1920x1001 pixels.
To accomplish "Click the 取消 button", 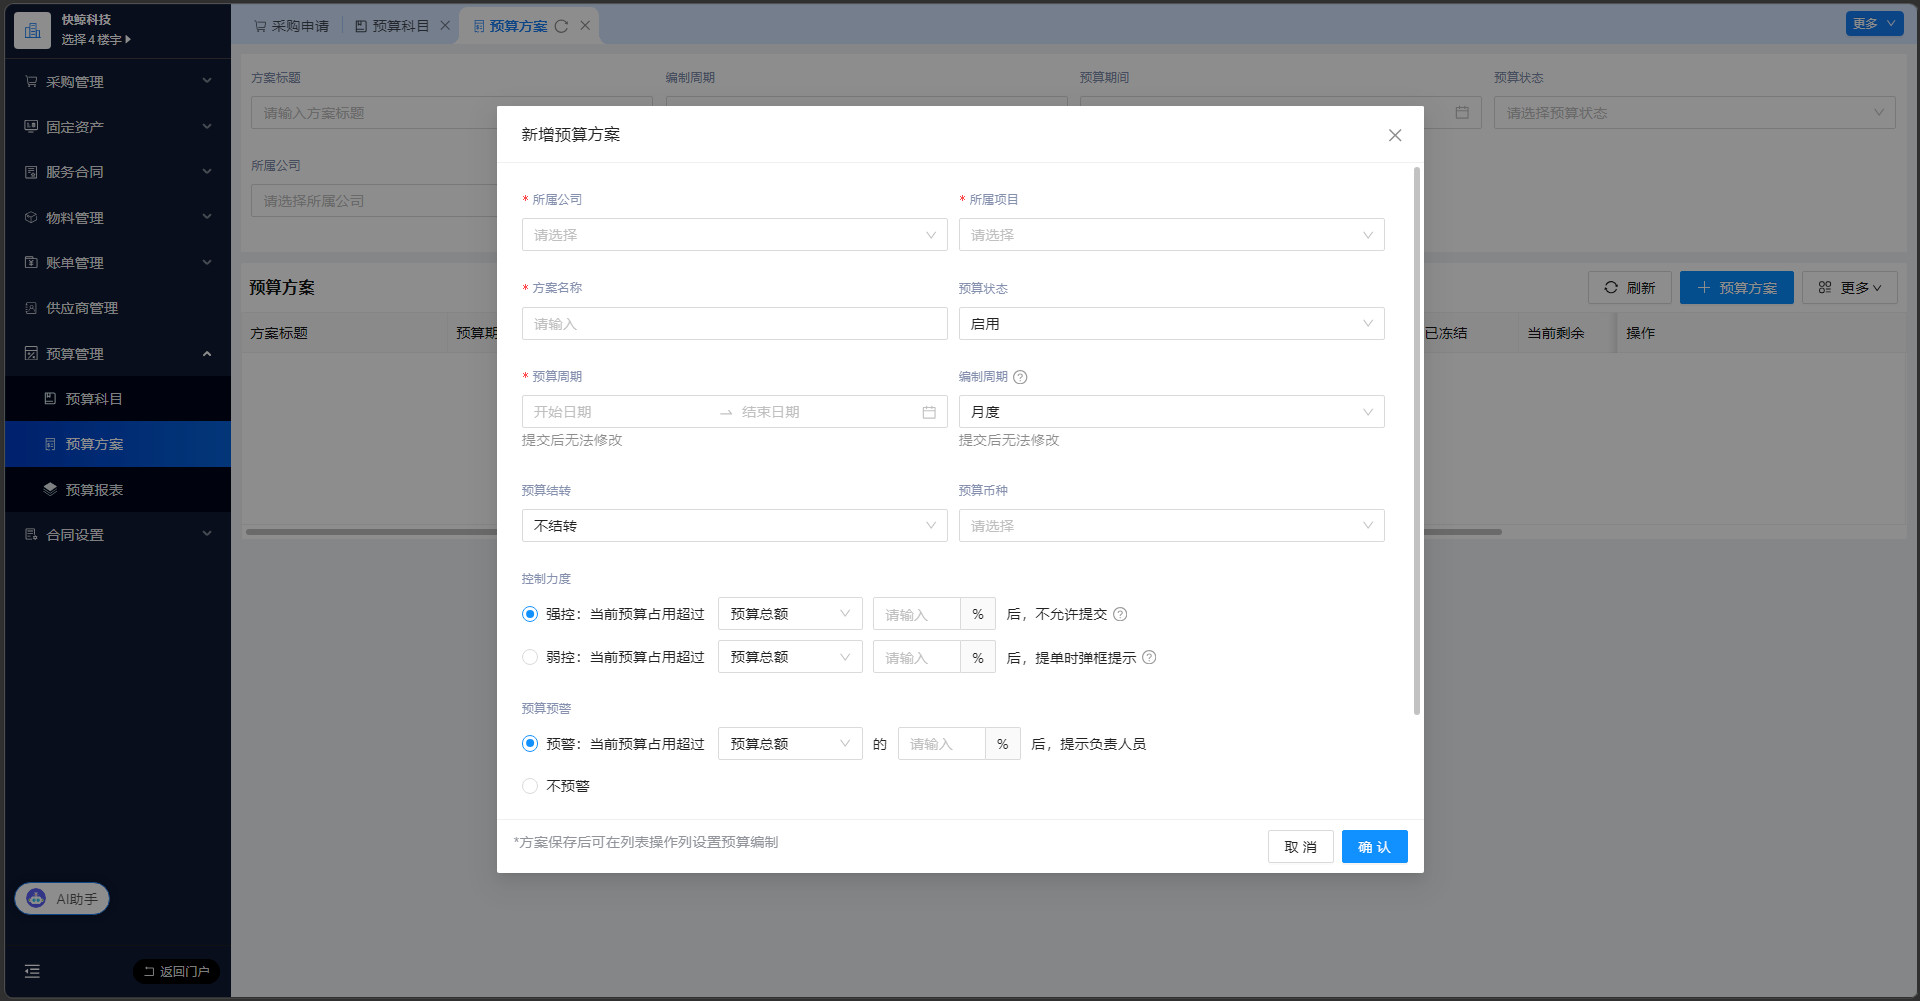I will pos(1300,847).
